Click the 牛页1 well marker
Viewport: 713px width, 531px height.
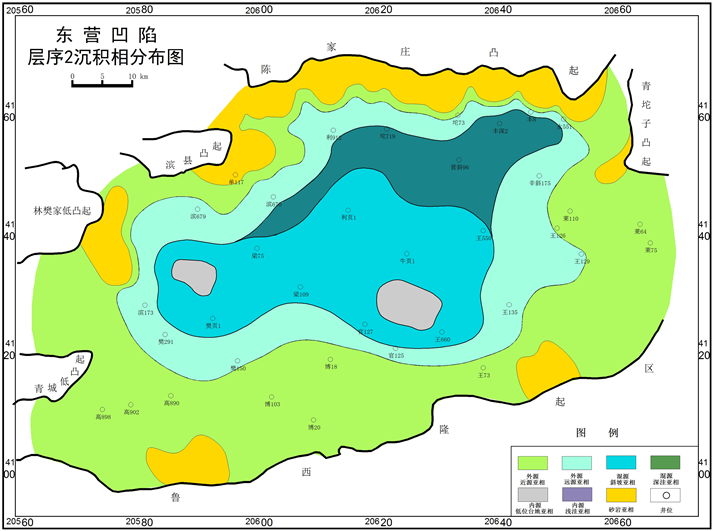pyautogui.click(x=406, y=254)
